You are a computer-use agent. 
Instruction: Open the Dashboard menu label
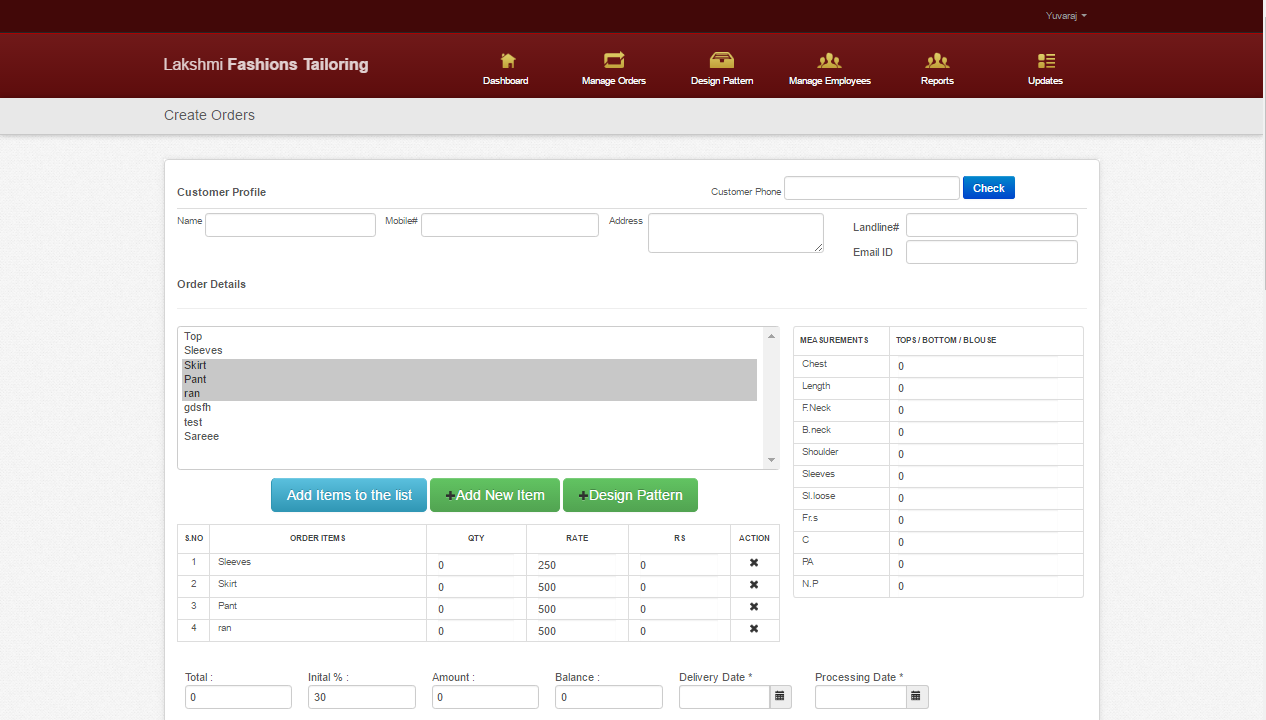506,81
